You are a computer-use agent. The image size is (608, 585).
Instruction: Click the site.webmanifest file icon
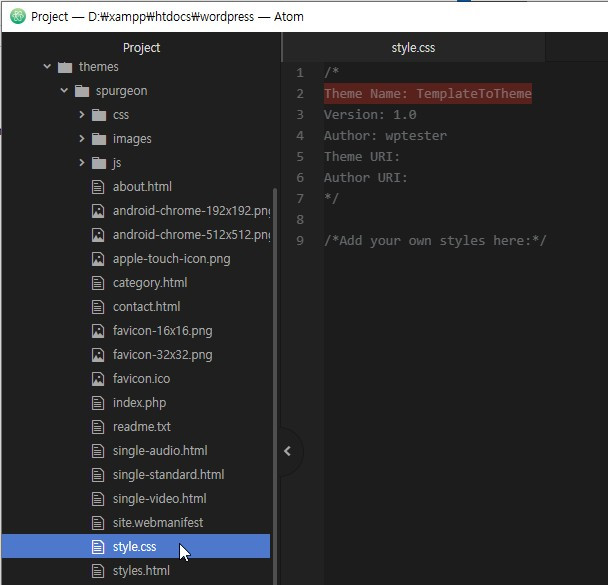pyautogui.click(x=98, y=523)
